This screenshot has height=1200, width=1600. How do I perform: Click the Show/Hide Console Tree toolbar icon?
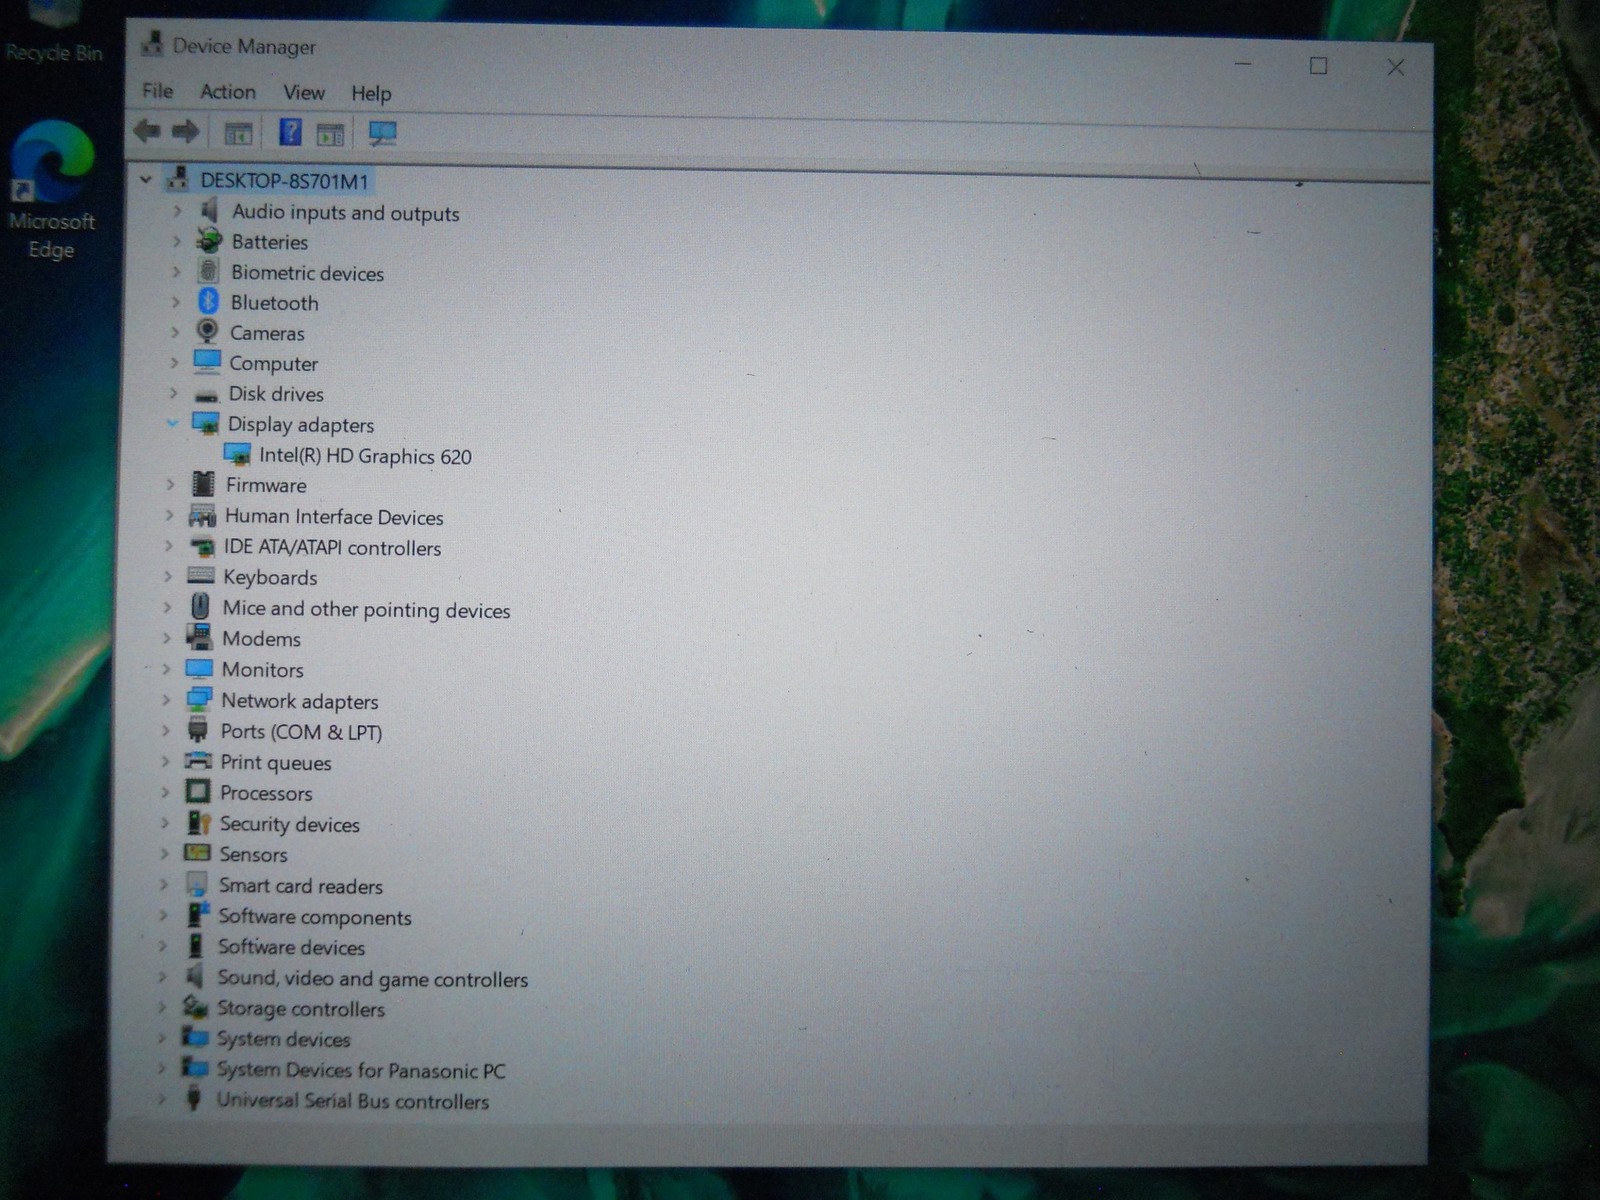[238, 132]
